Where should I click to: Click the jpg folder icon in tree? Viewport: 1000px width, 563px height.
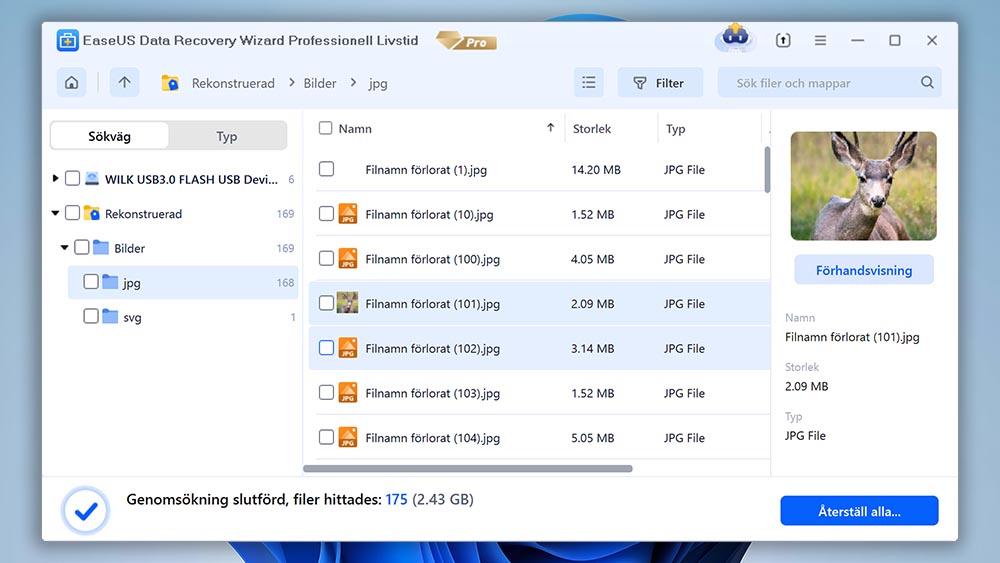tap(110, 282)
